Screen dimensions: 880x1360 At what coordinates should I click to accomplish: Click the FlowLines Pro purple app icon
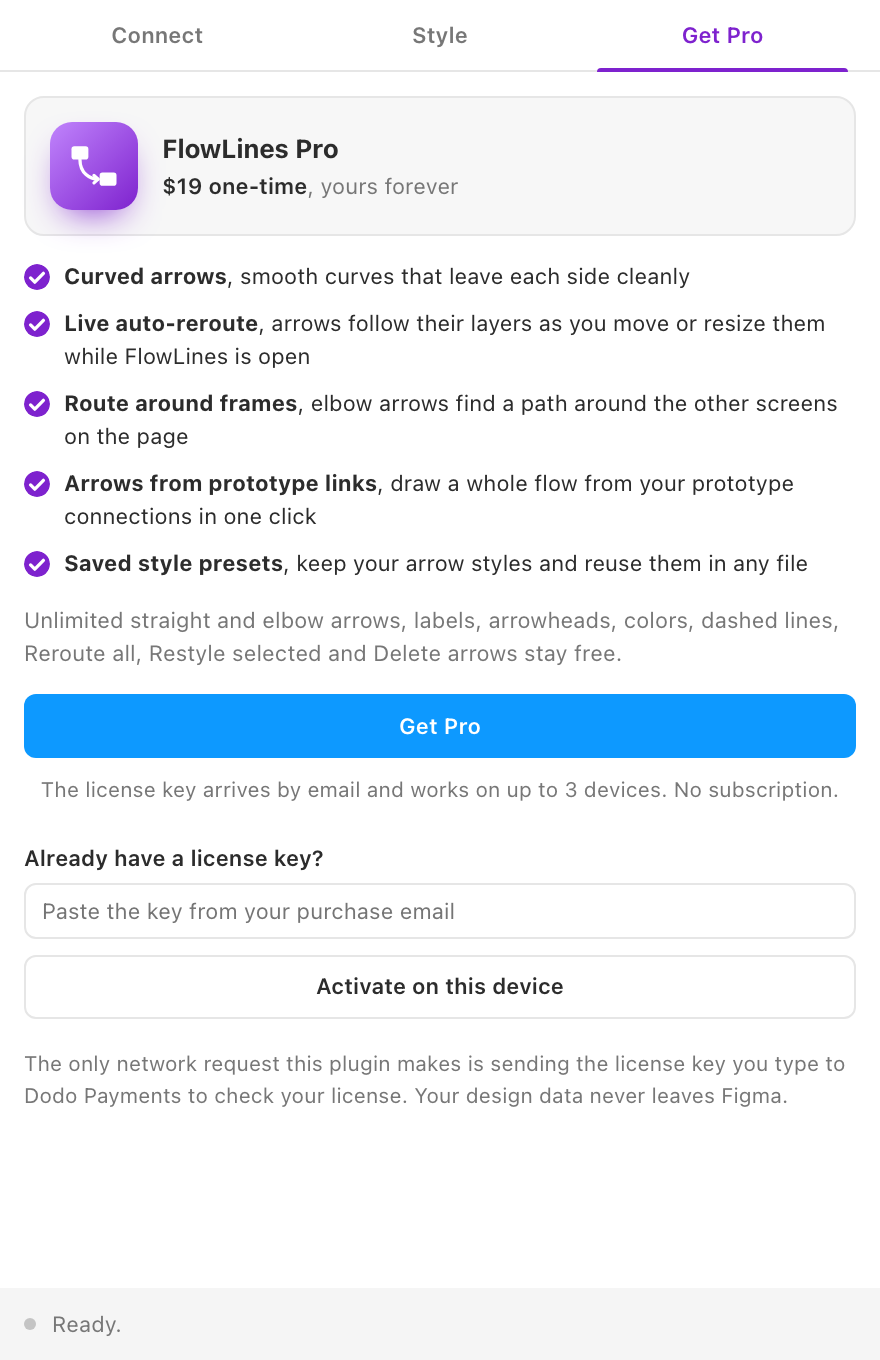click(94, 166)
